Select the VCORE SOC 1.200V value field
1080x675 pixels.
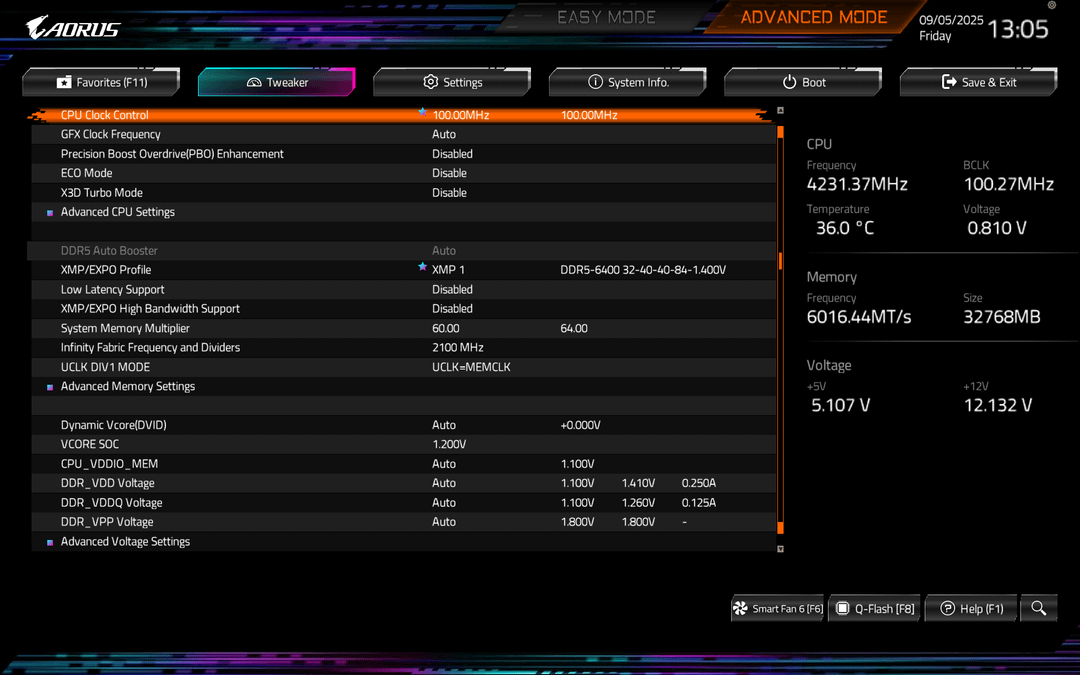click(449, 444)
